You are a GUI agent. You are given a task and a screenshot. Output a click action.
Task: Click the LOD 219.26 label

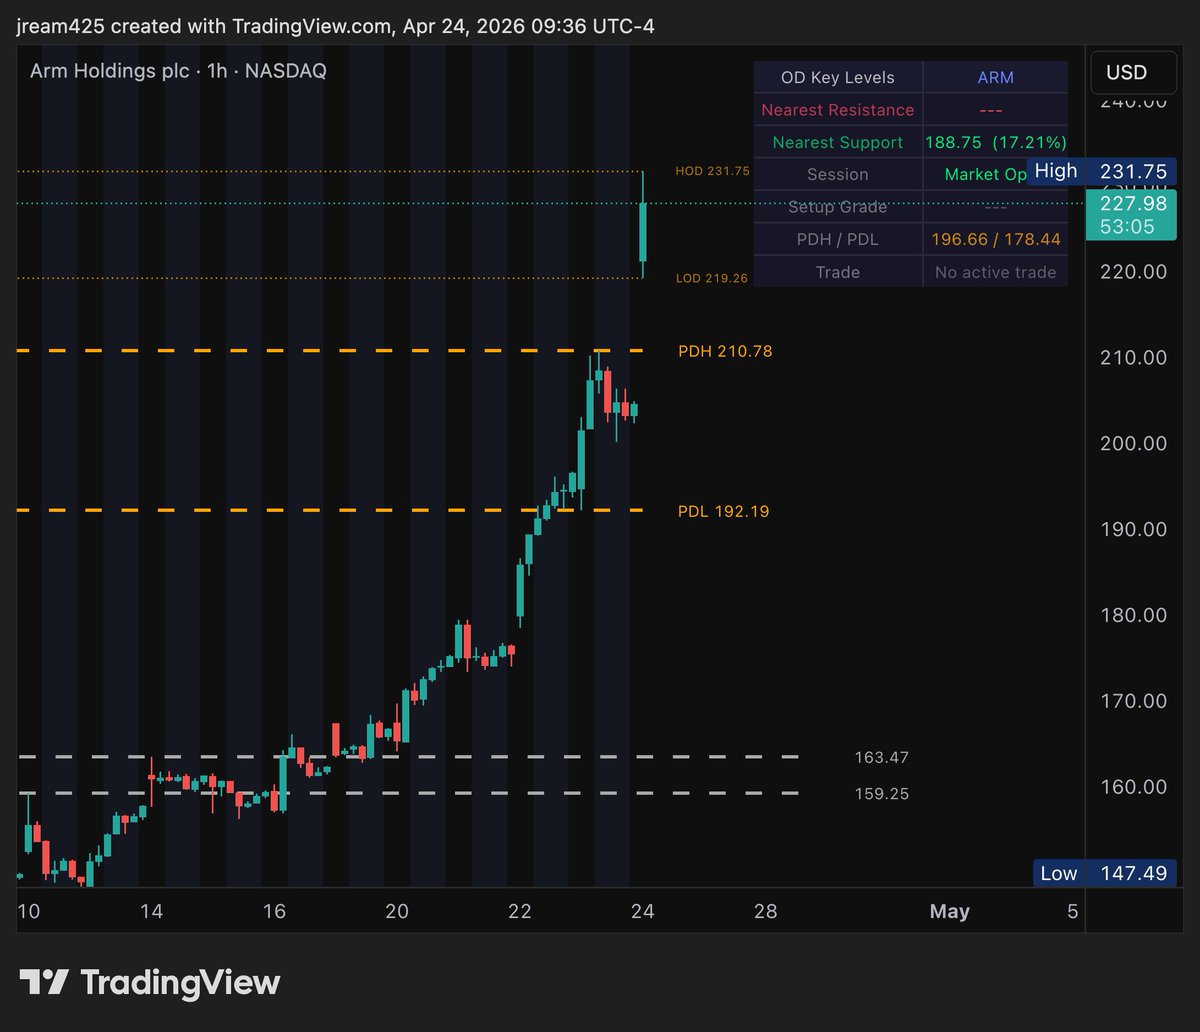click(x=712, y=278)
